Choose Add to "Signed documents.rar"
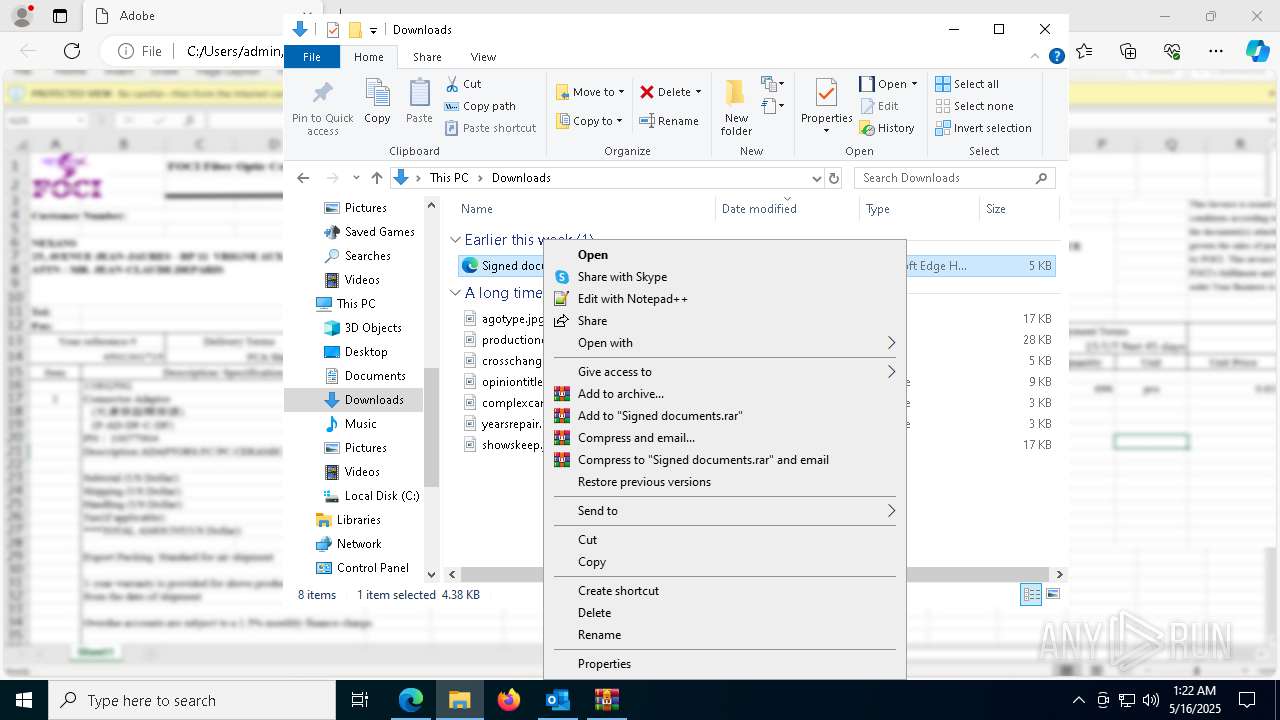This screenshot has width=1280, height=720. (x=725, y=416)
